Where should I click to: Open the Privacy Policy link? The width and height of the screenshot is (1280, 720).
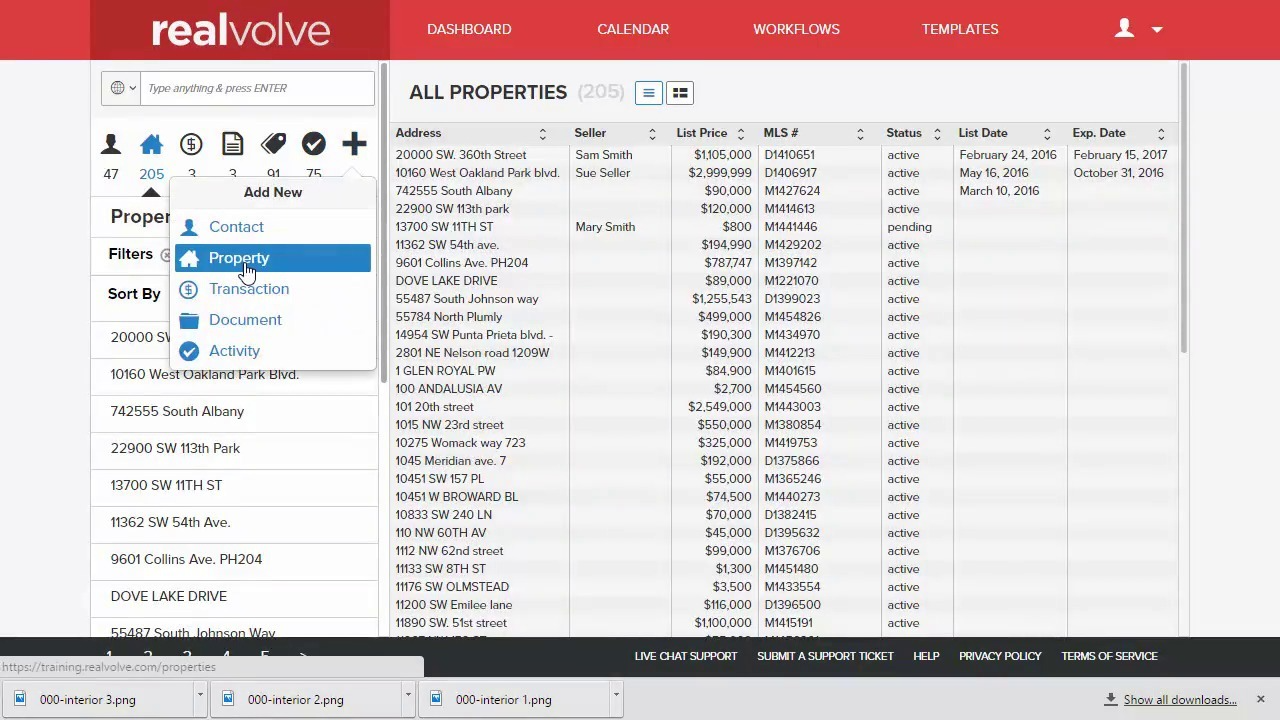[x=1000, y=656]
